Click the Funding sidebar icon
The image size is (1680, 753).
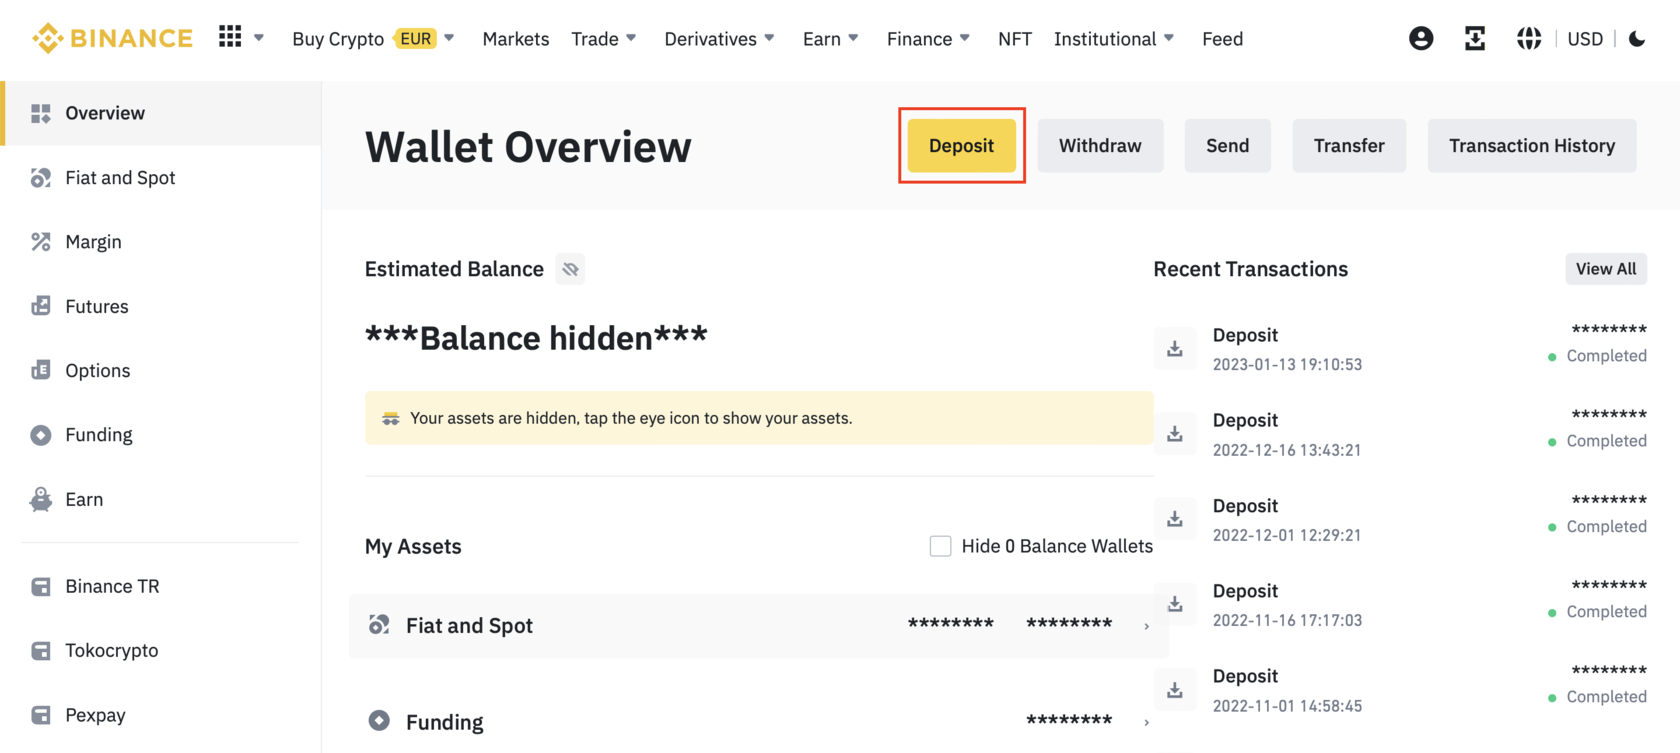coord(41,435)
